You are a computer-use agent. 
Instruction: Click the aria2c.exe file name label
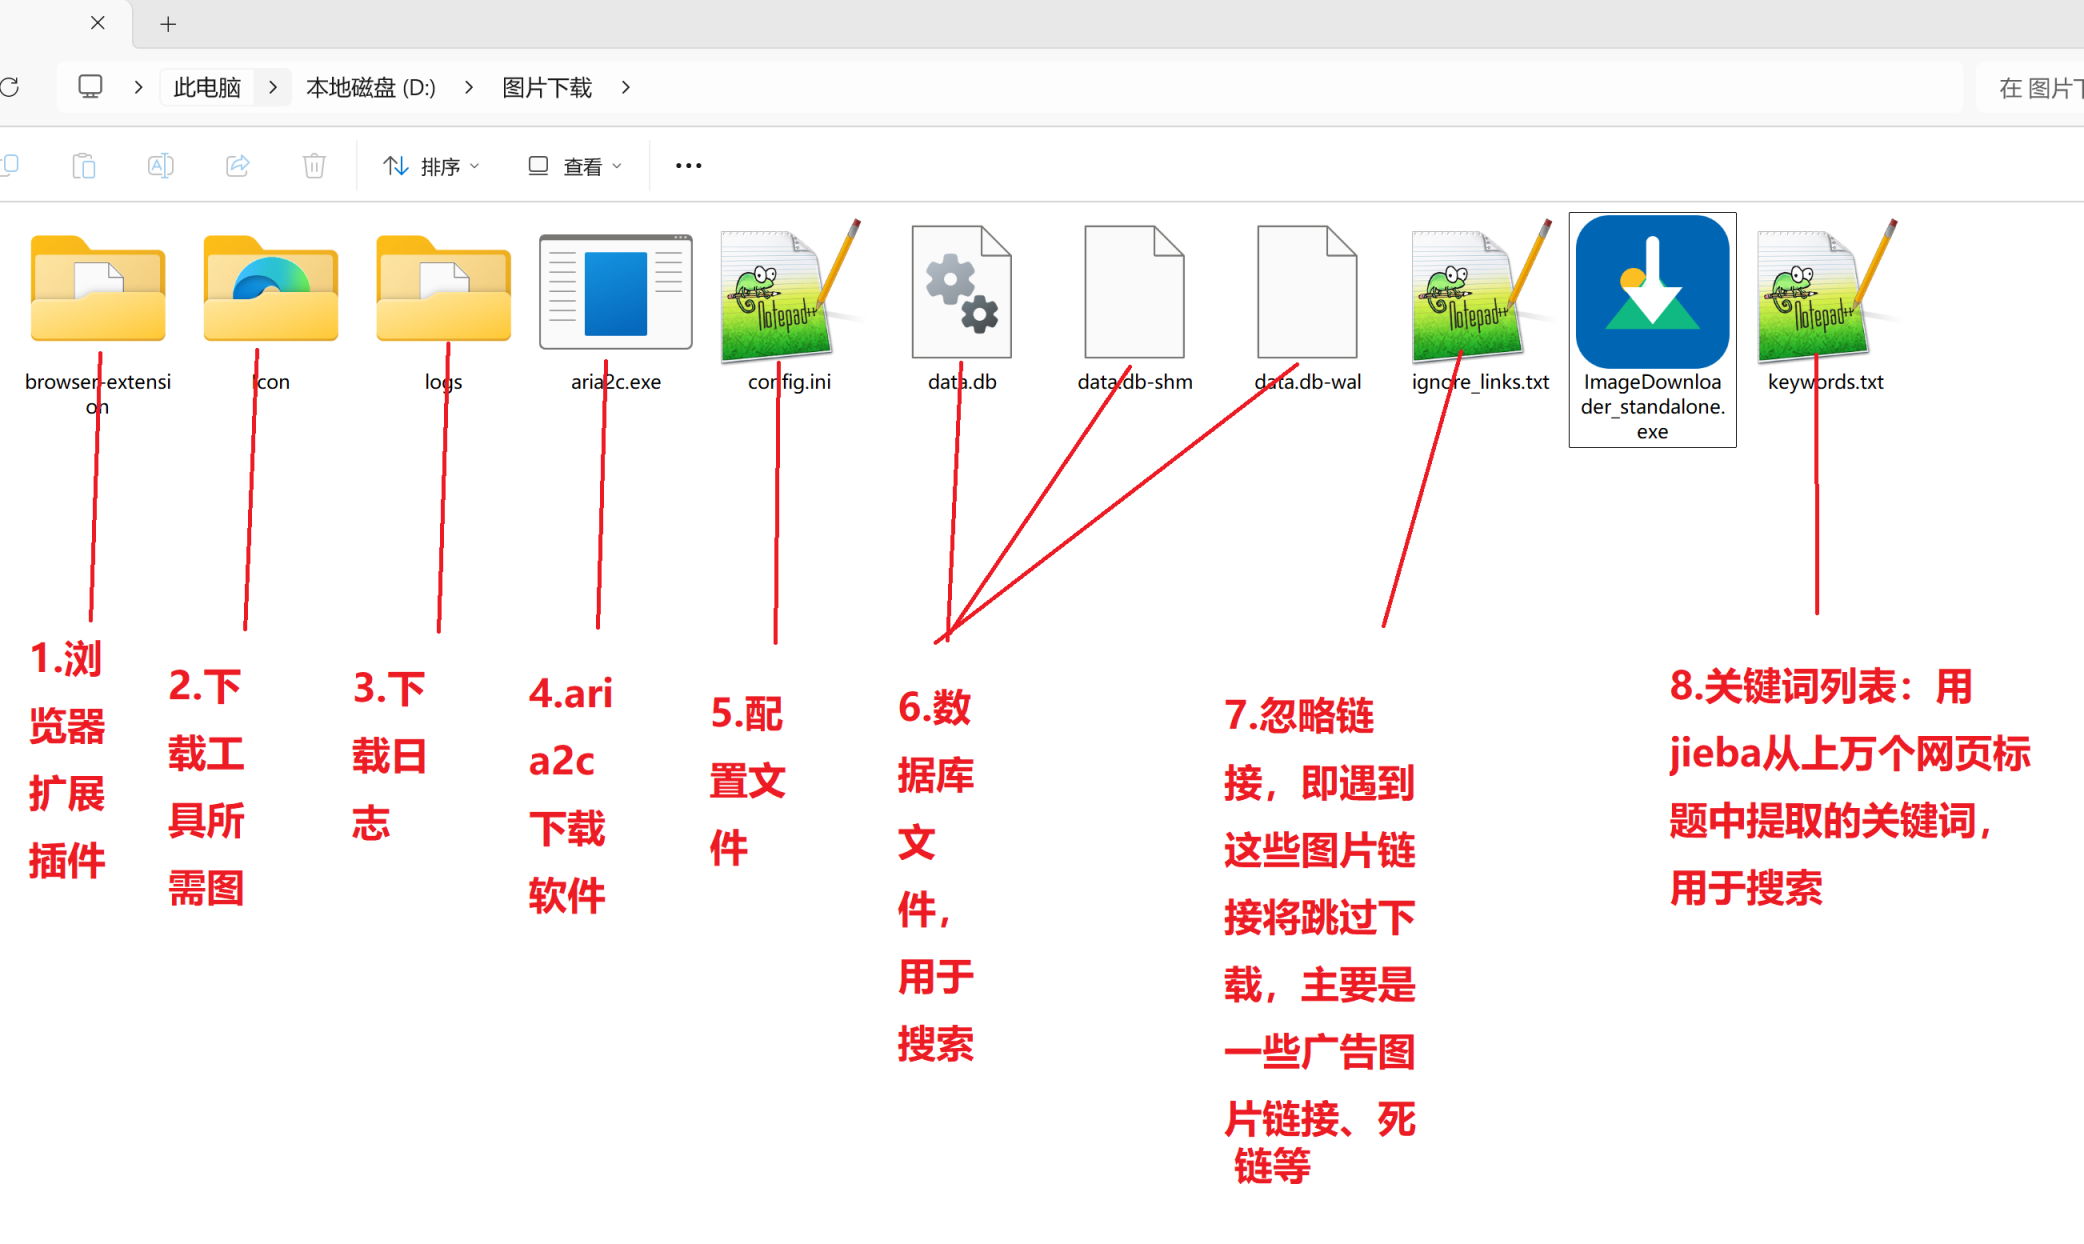click(x=616, y=382)
